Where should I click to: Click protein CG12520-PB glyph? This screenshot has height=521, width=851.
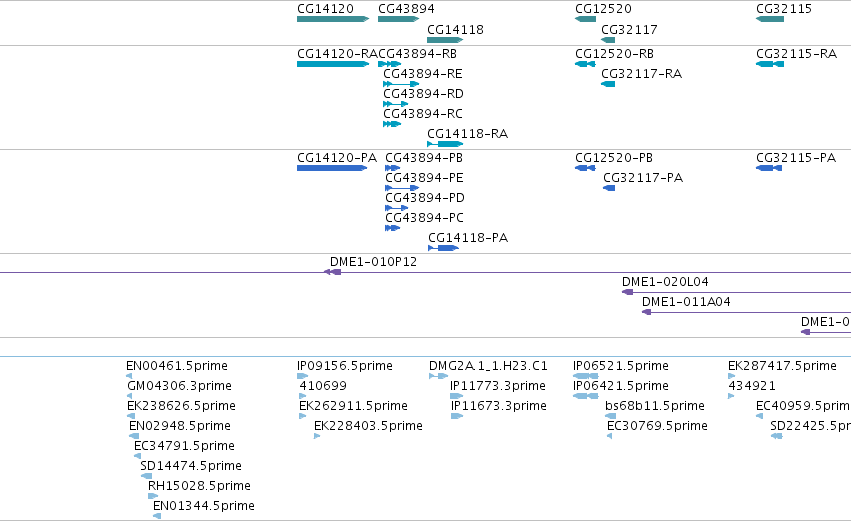pyautogui.click(x=586, y=168)
